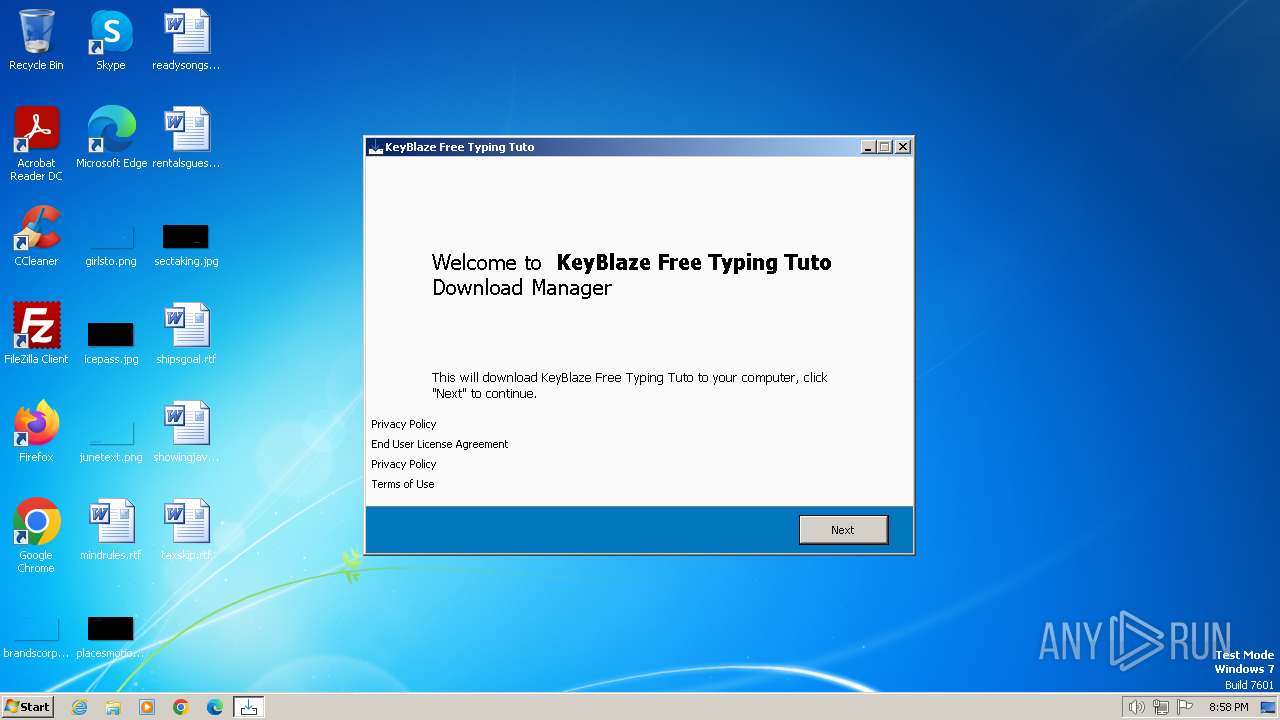
Task: Select the sectaking.jpg file icon
Action: tap(186, 245)
